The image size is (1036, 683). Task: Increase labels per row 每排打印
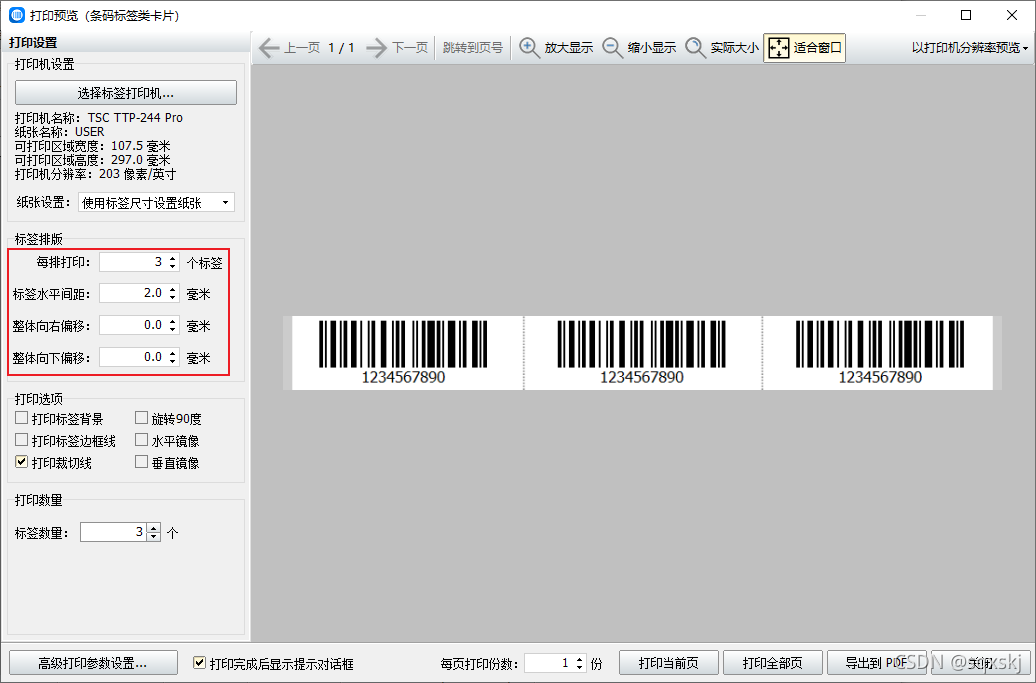tap(172, 258)
